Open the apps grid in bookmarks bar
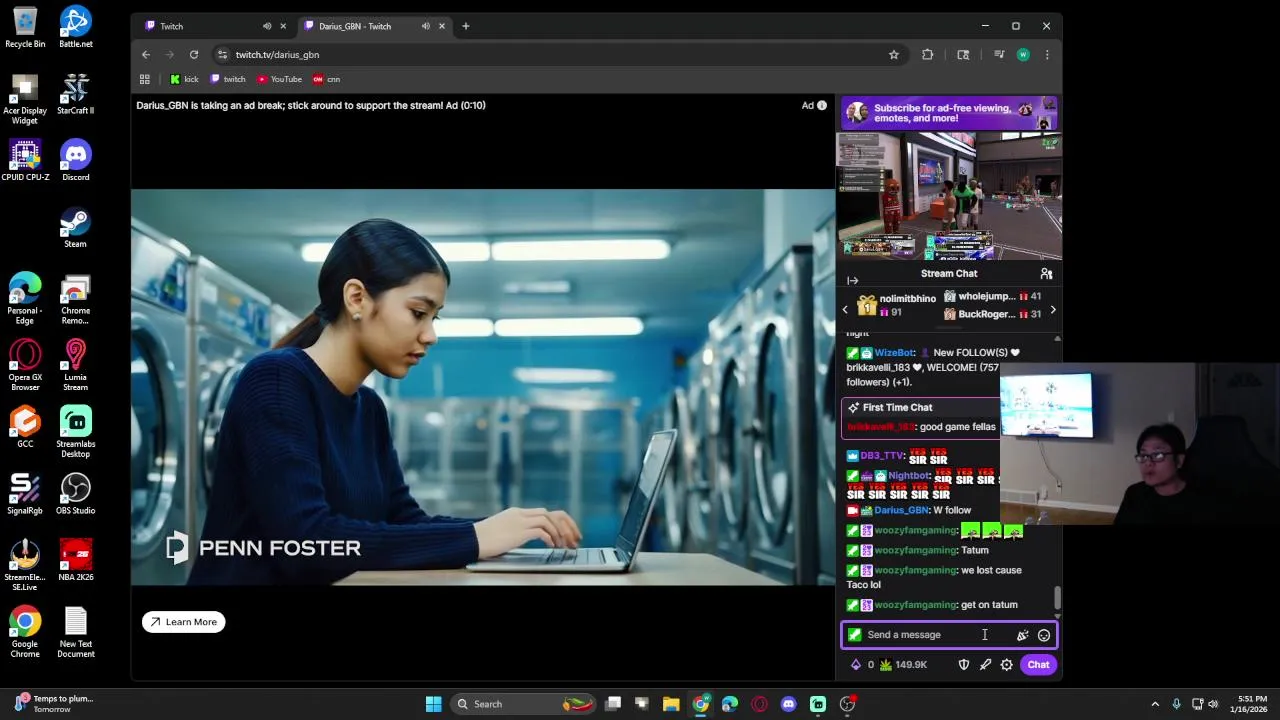 coord(145,79)
